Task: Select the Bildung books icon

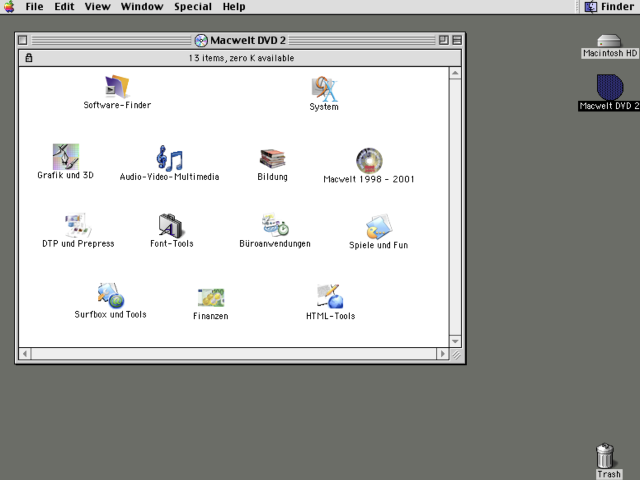Action: [x=272, y=158]
